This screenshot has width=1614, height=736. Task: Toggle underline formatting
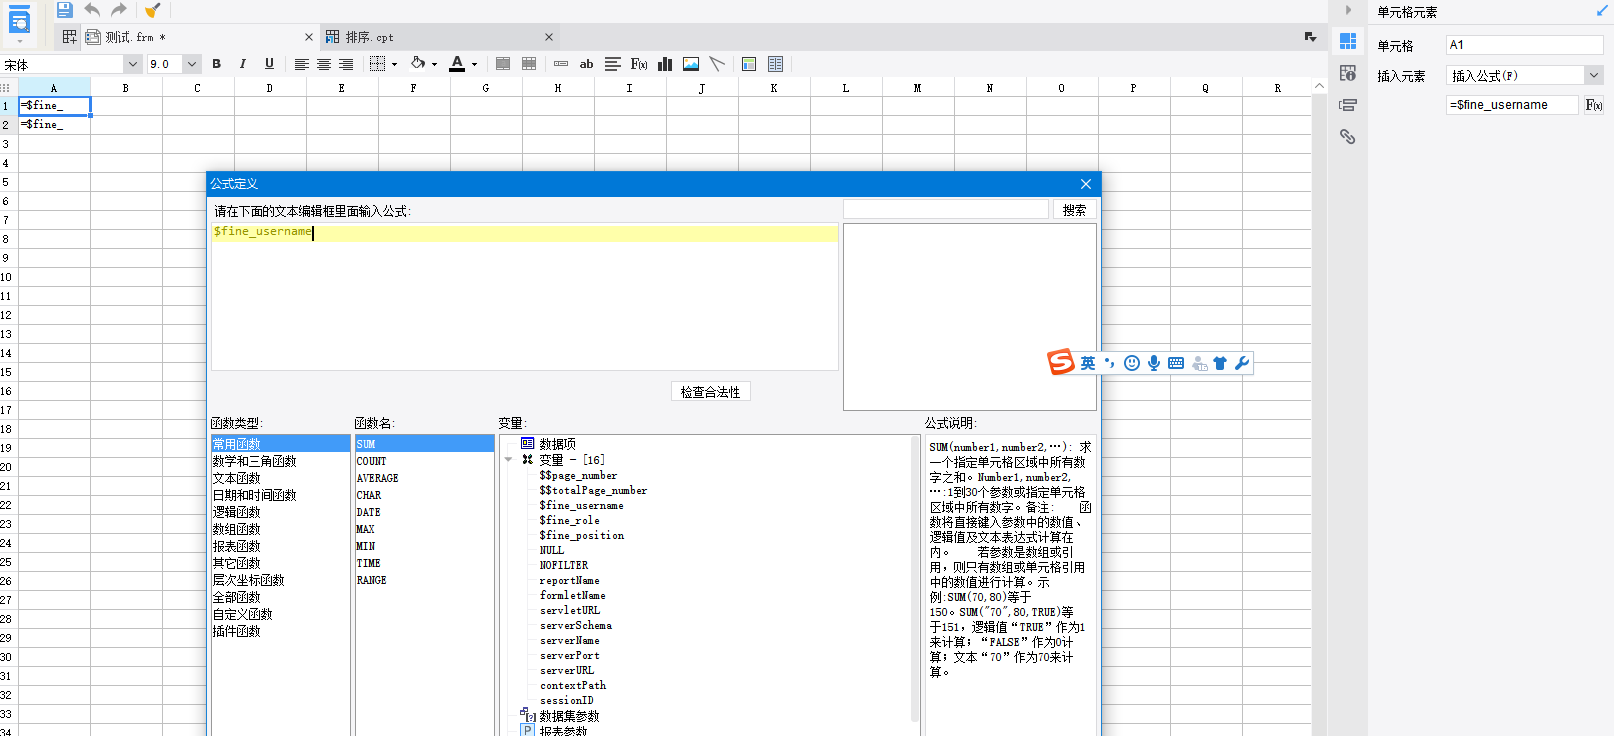tap(269, 64)
